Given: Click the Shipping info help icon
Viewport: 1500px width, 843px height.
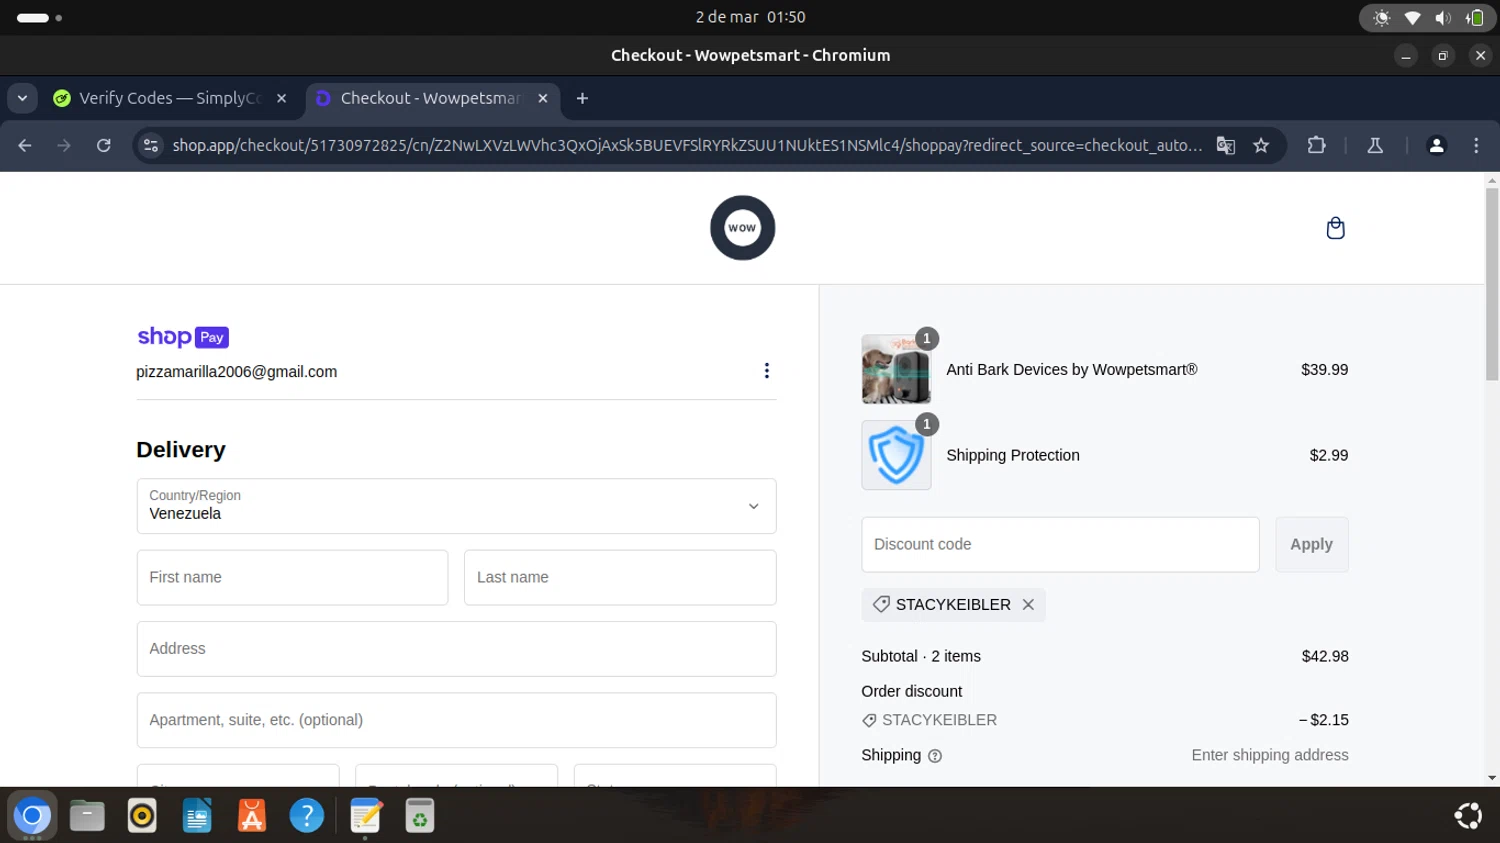Looking at the screenshot, I should pyautogui.click(x=935, y=756).
